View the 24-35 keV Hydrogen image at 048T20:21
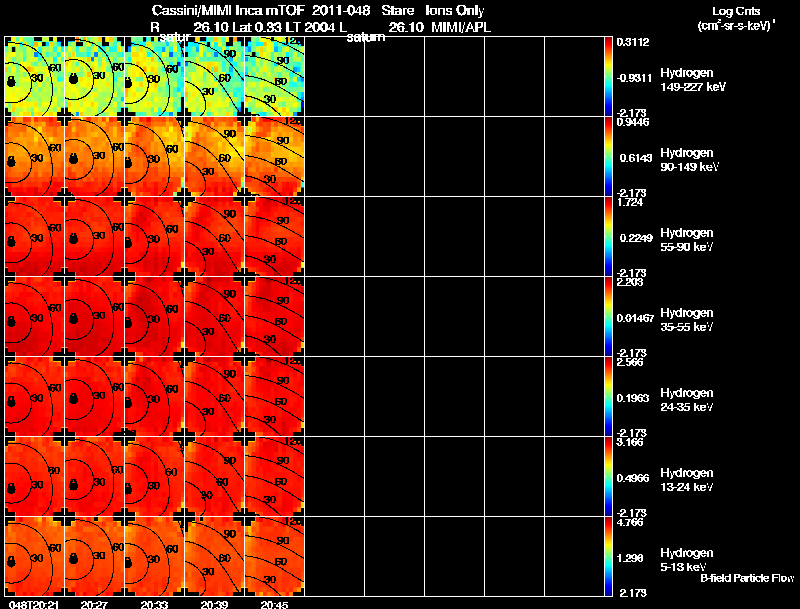 click(35, 396)
